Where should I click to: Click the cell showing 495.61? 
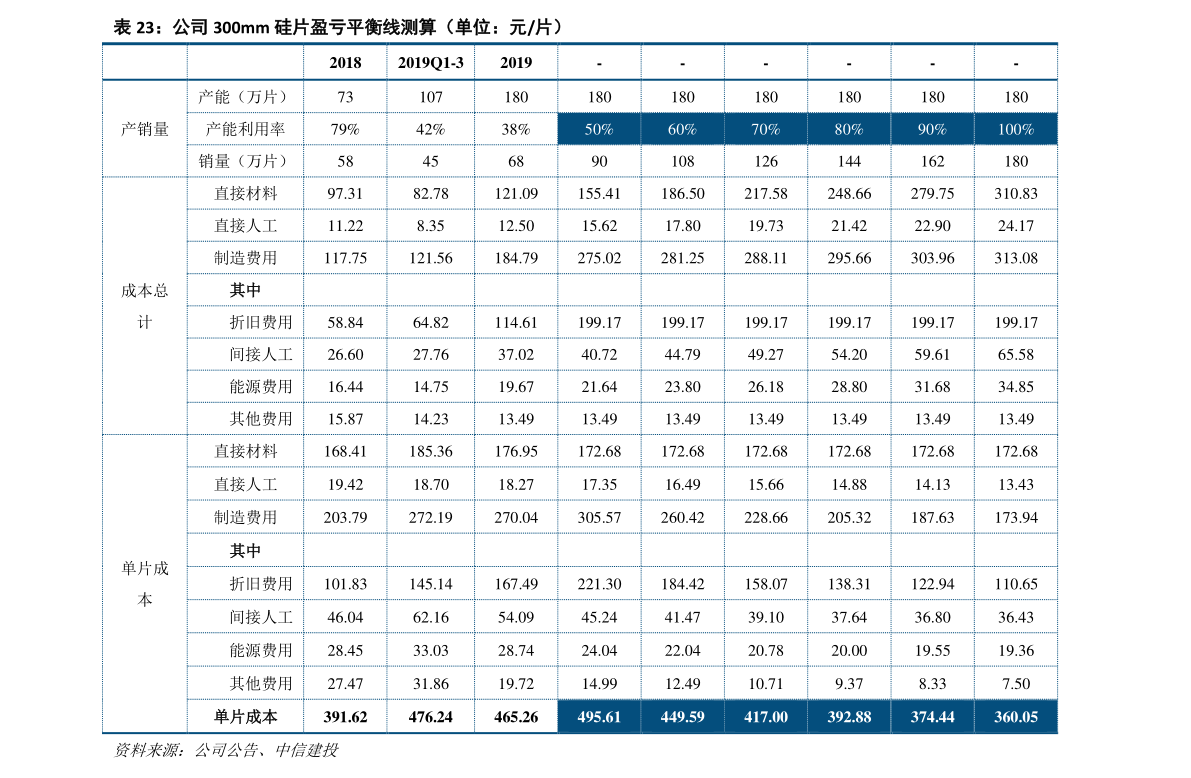tap(599, 716)
